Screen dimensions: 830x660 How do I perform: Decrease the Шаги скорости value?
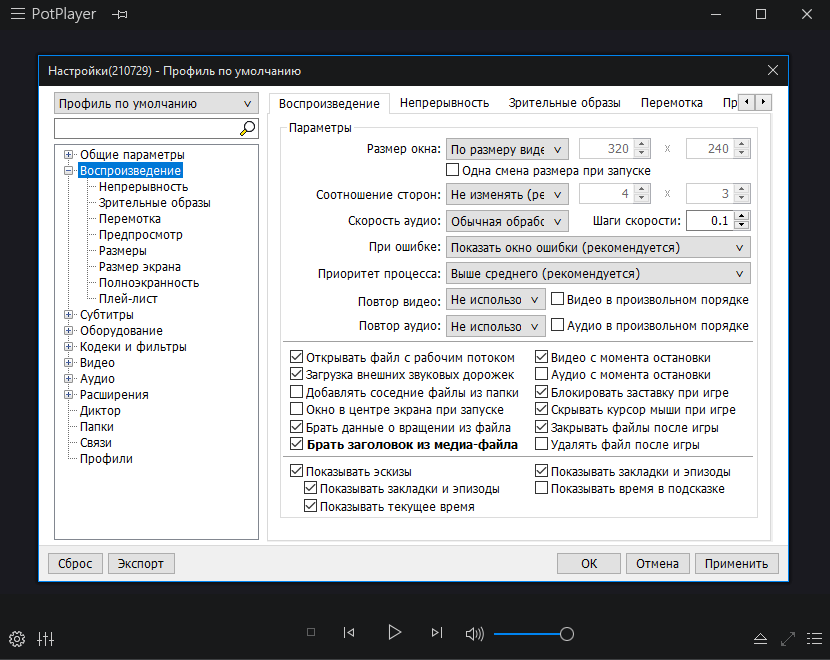coord(742,225)
